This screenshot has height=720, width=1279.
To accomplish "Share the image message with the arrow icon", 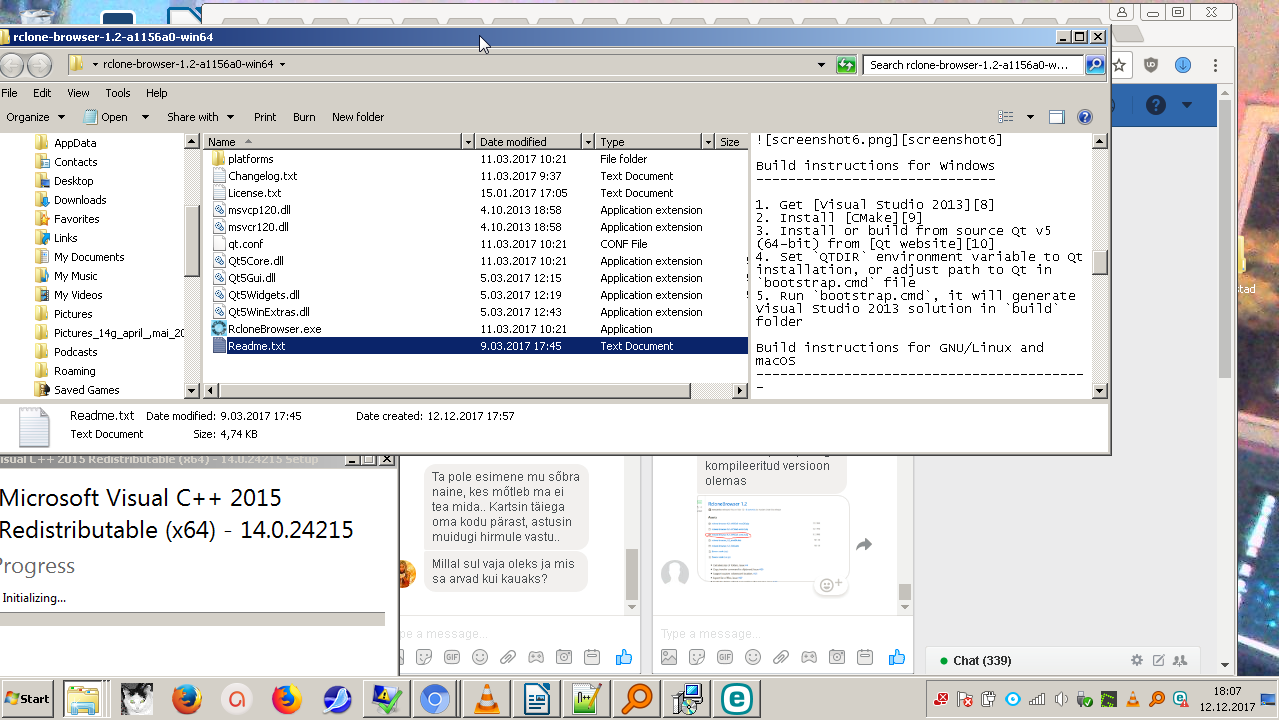I will click(x=864, y=545).
